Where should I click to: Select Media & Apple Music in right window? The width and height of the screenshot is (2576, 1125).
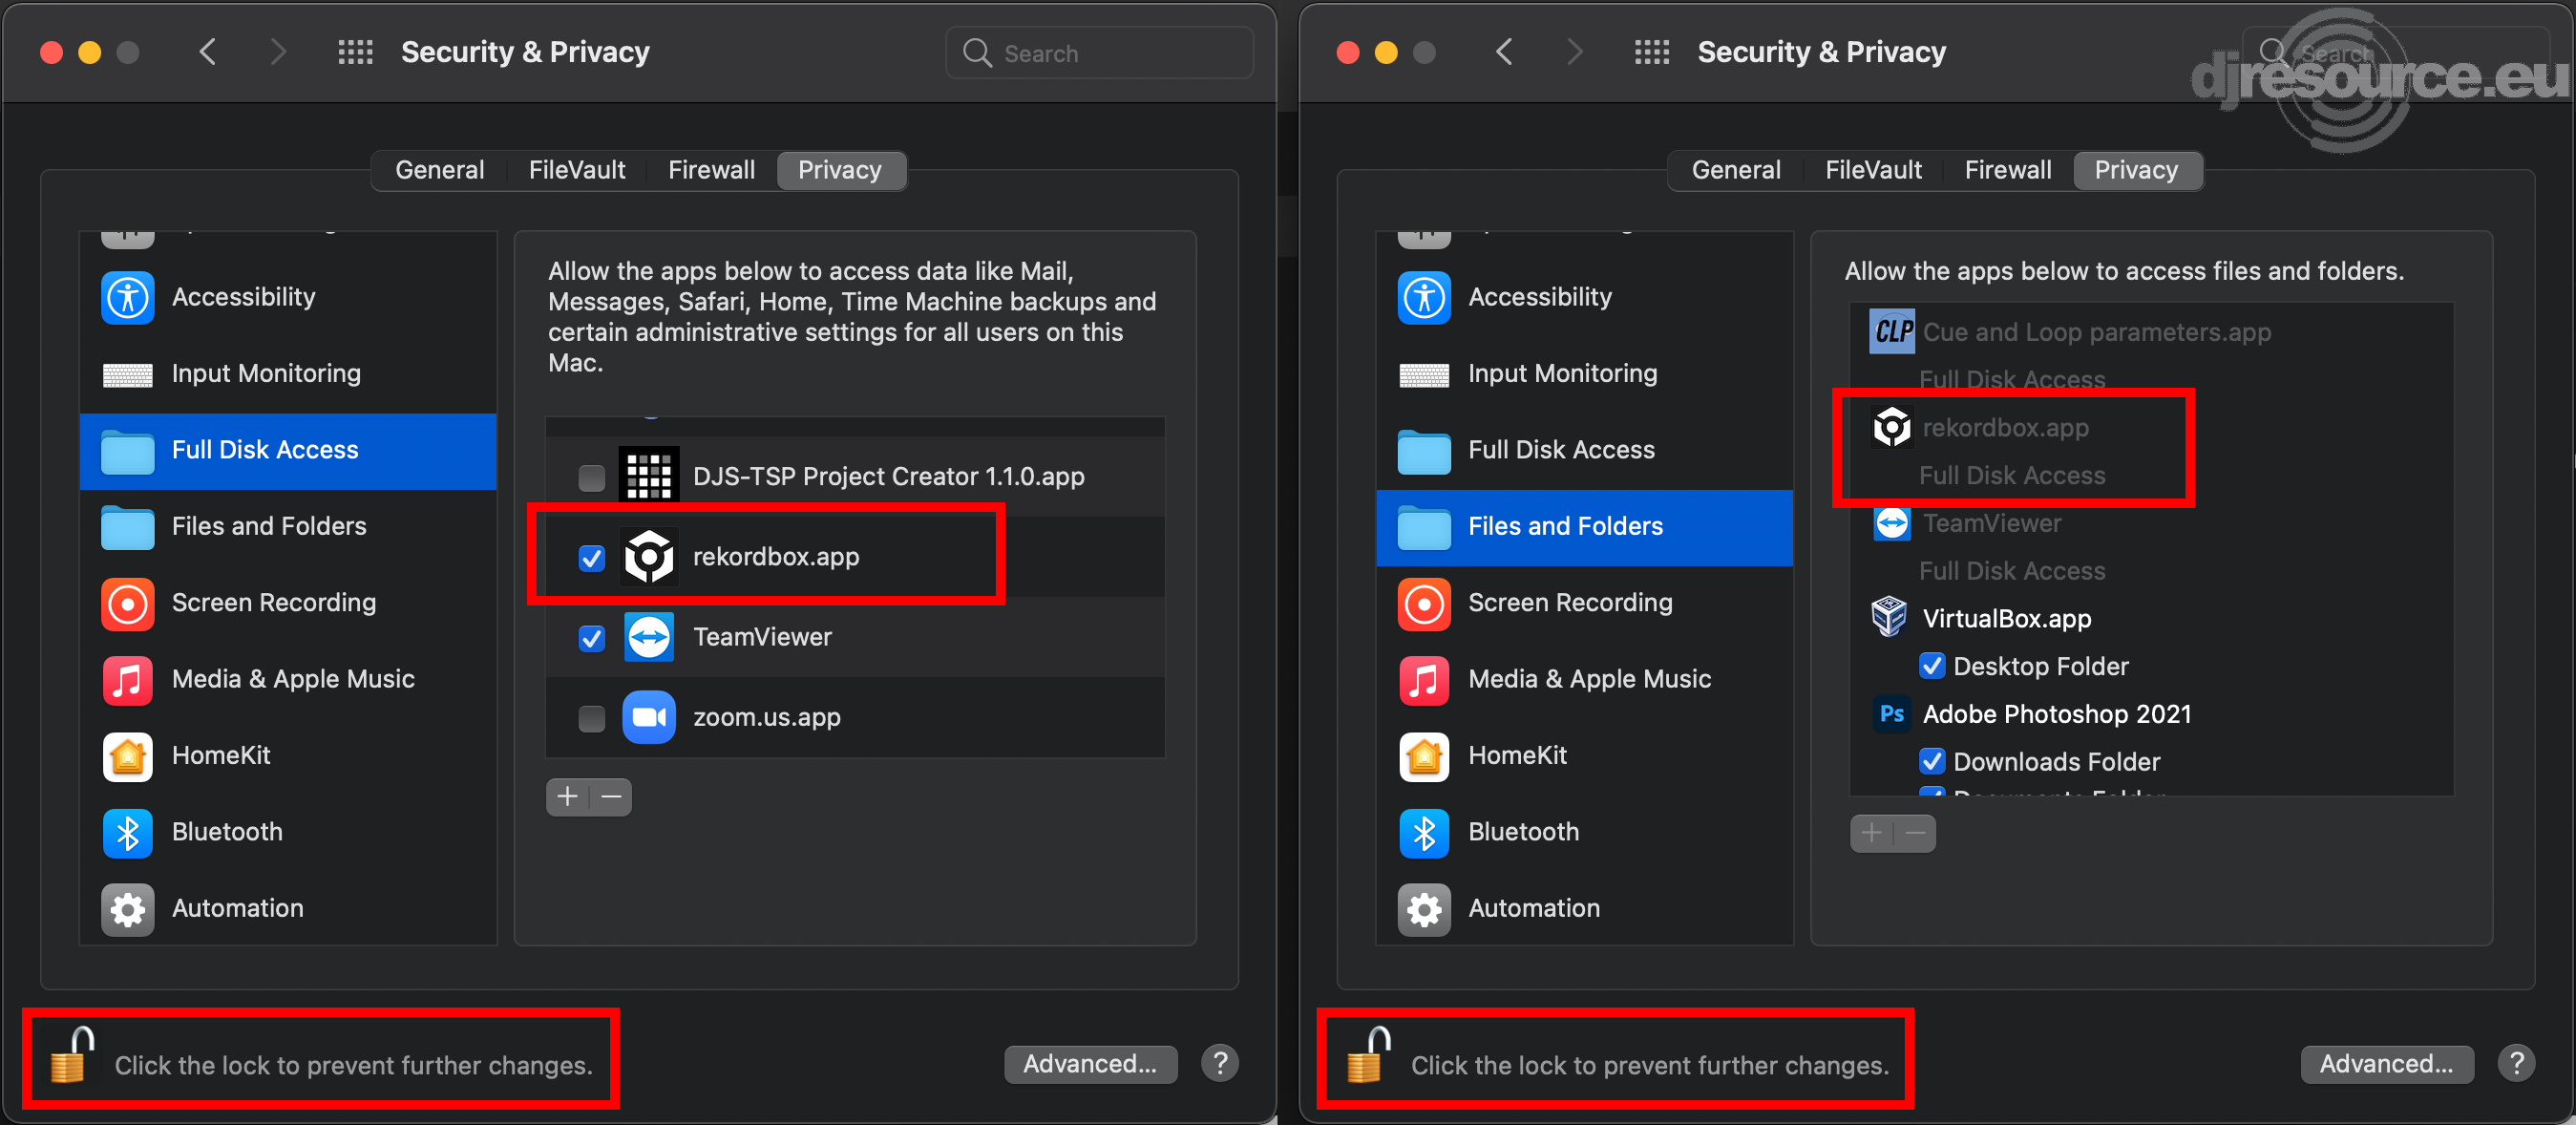point(1584,680)
